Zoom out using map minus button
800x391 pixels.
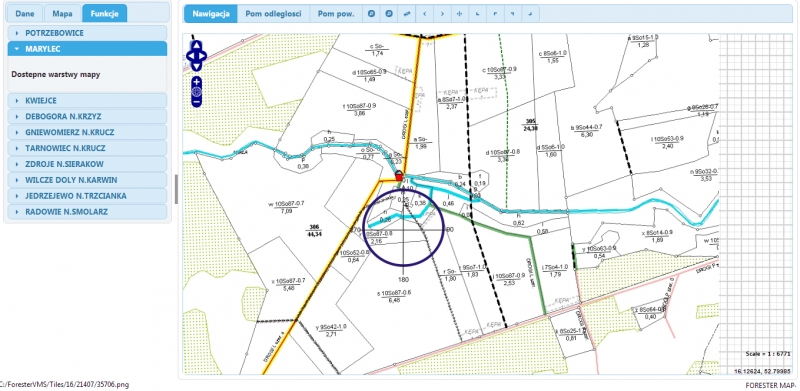click(x=196, y=102)
